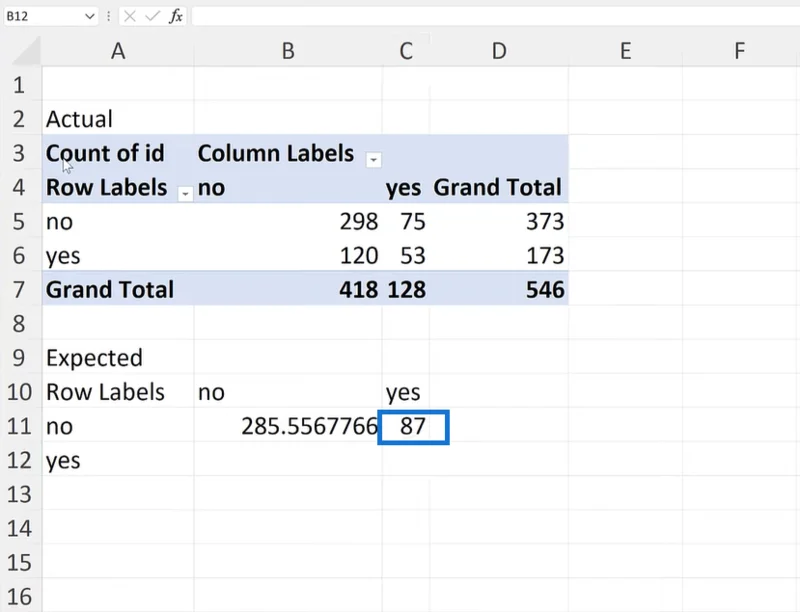Click the Name Box showing B12

click(x=43, y=16)
